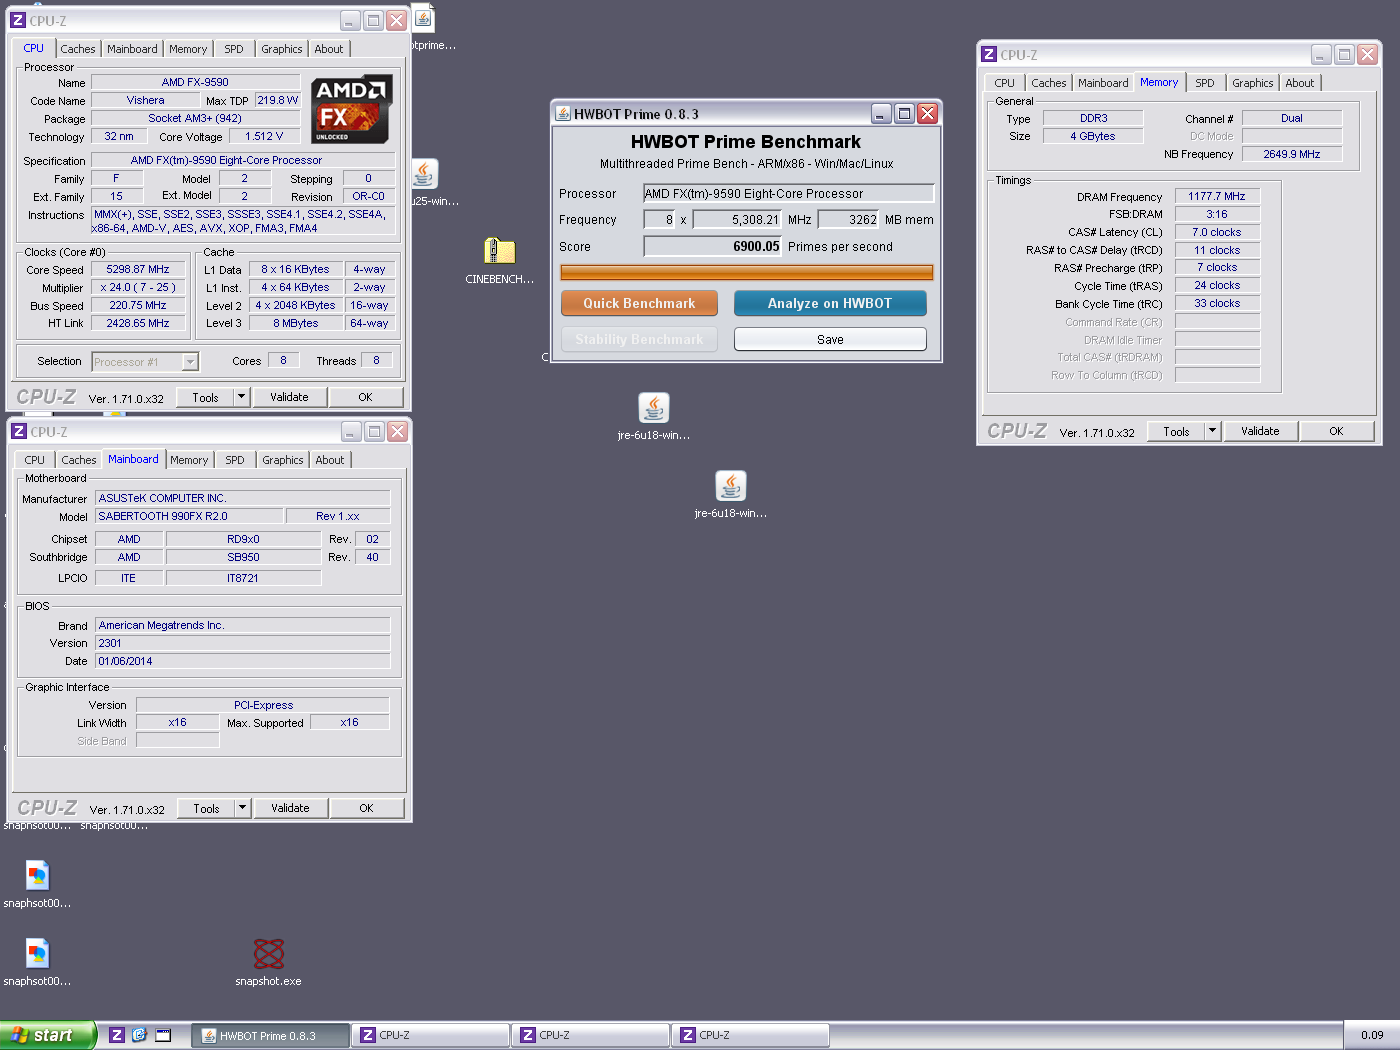Click the Southbridge value SB950
Image resolution: width=1400 pixels, height=1050 pixels.
point(243,557)
